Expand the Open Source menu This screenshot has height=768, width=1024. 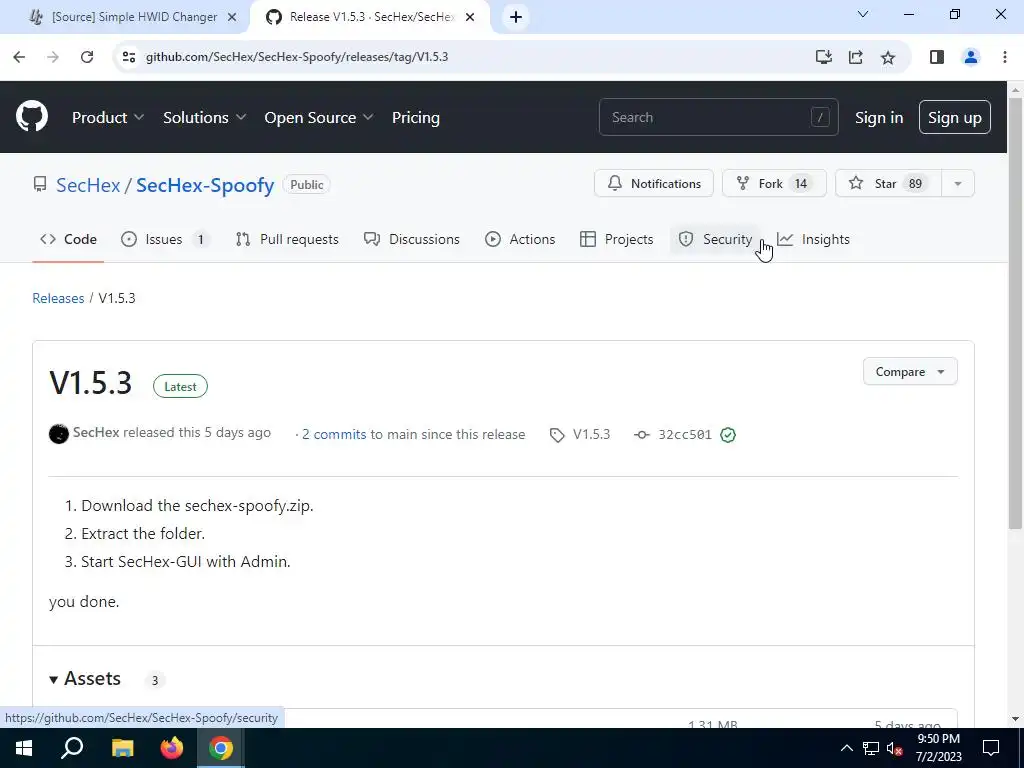point(319,118)
